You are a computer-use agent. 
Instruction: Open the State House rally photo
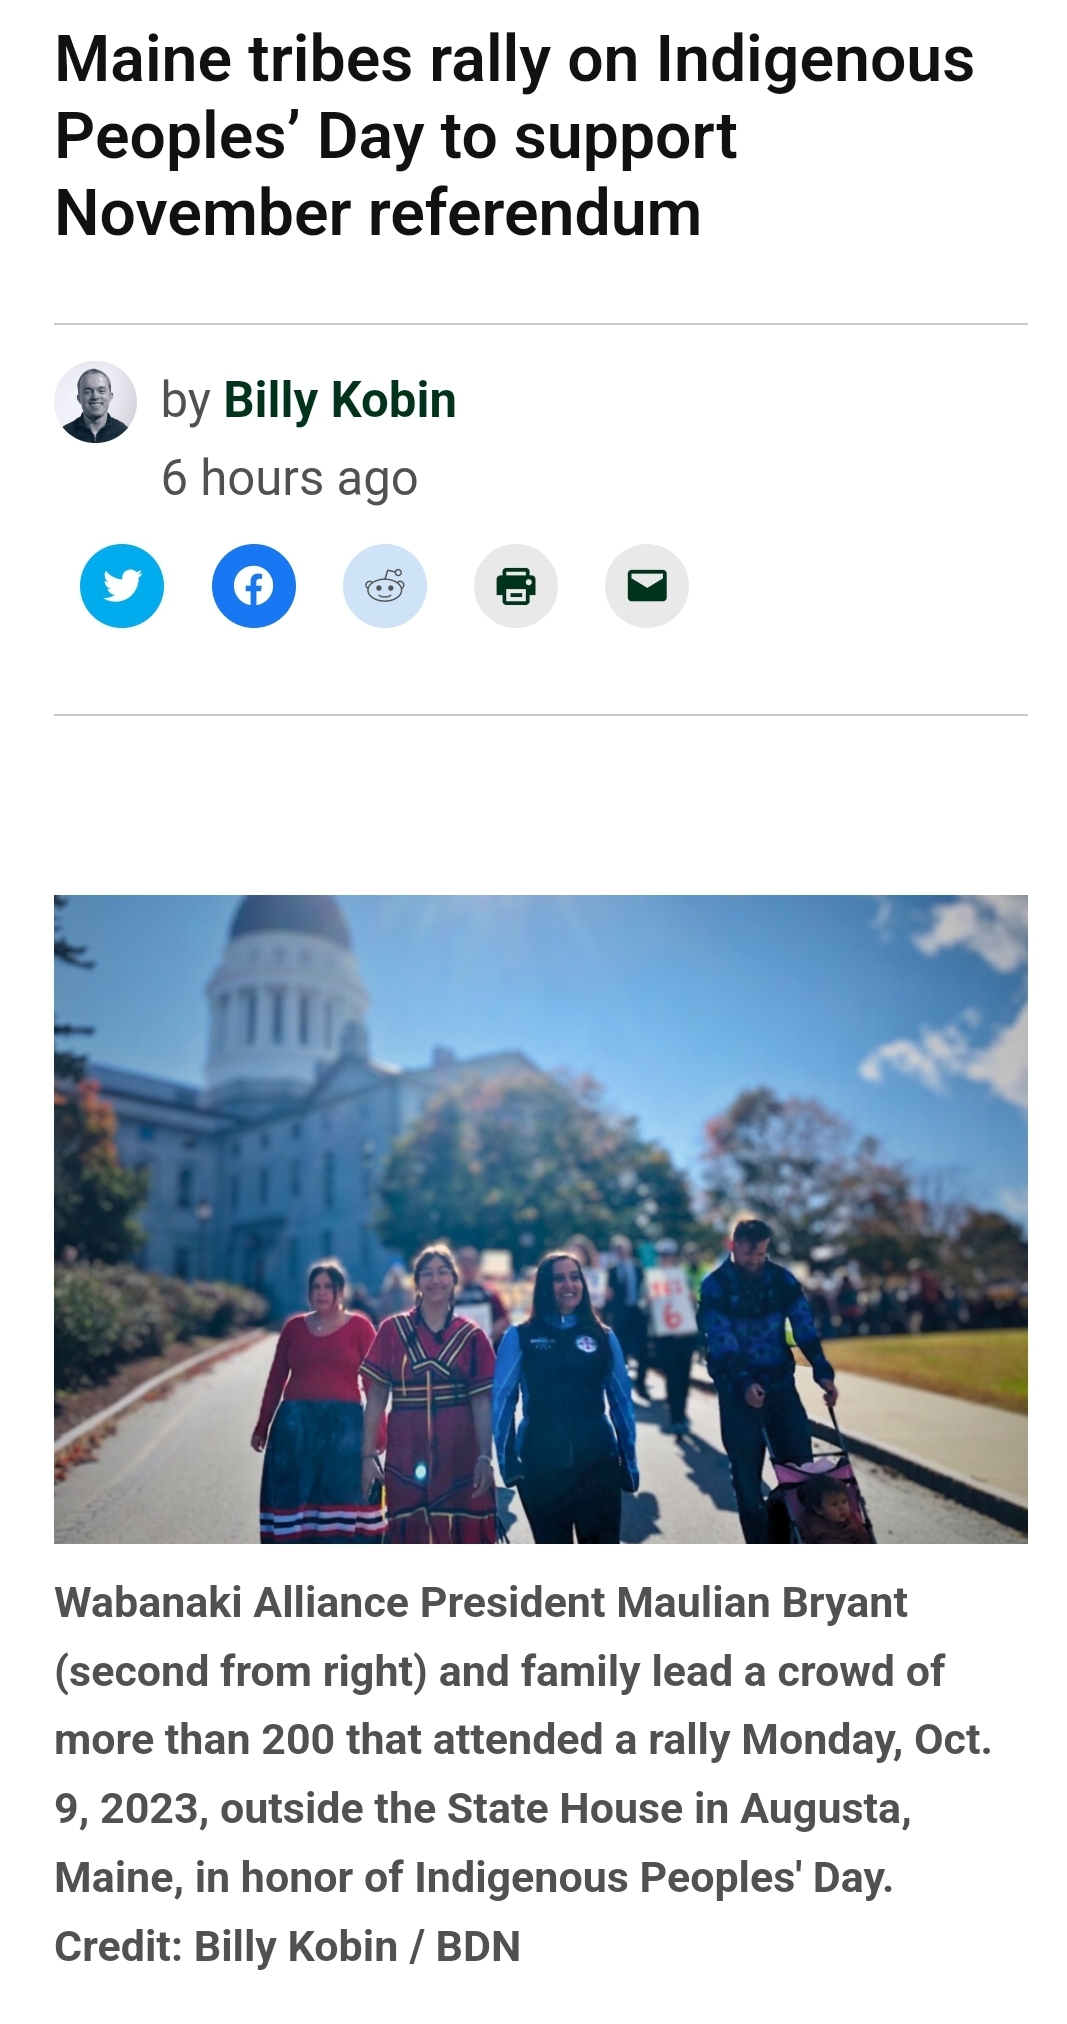[540, 1218]
